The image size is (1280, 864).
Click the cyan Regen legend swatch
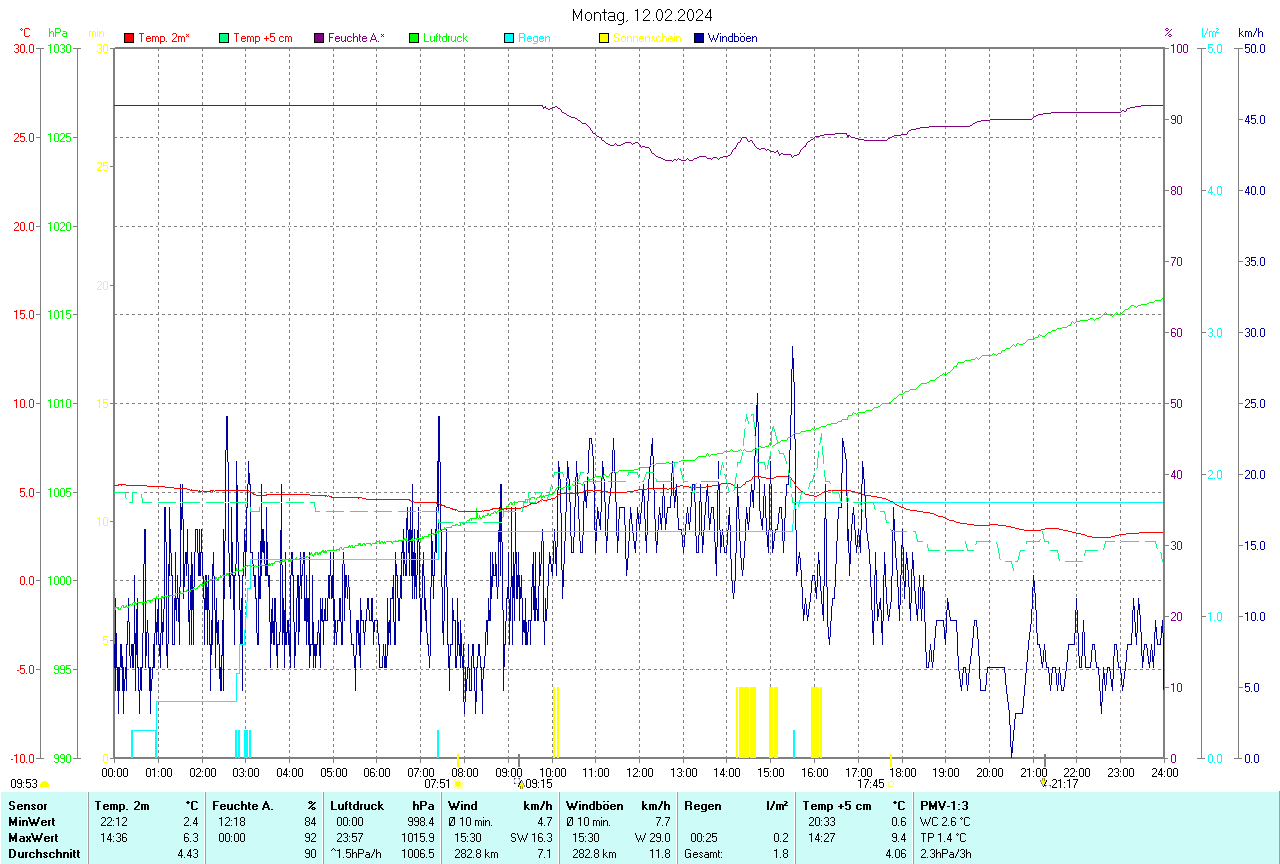tap(509, 38)
